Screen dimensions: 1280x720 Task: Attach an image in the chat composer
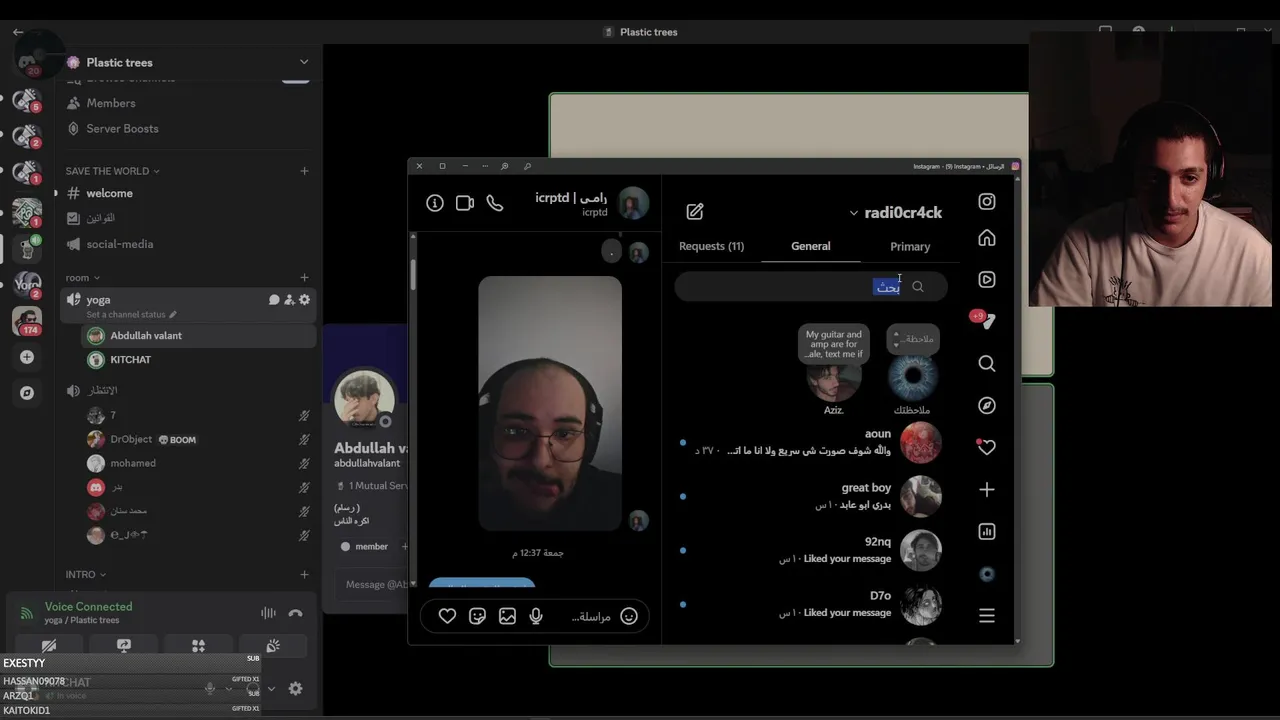coord(507,616)
